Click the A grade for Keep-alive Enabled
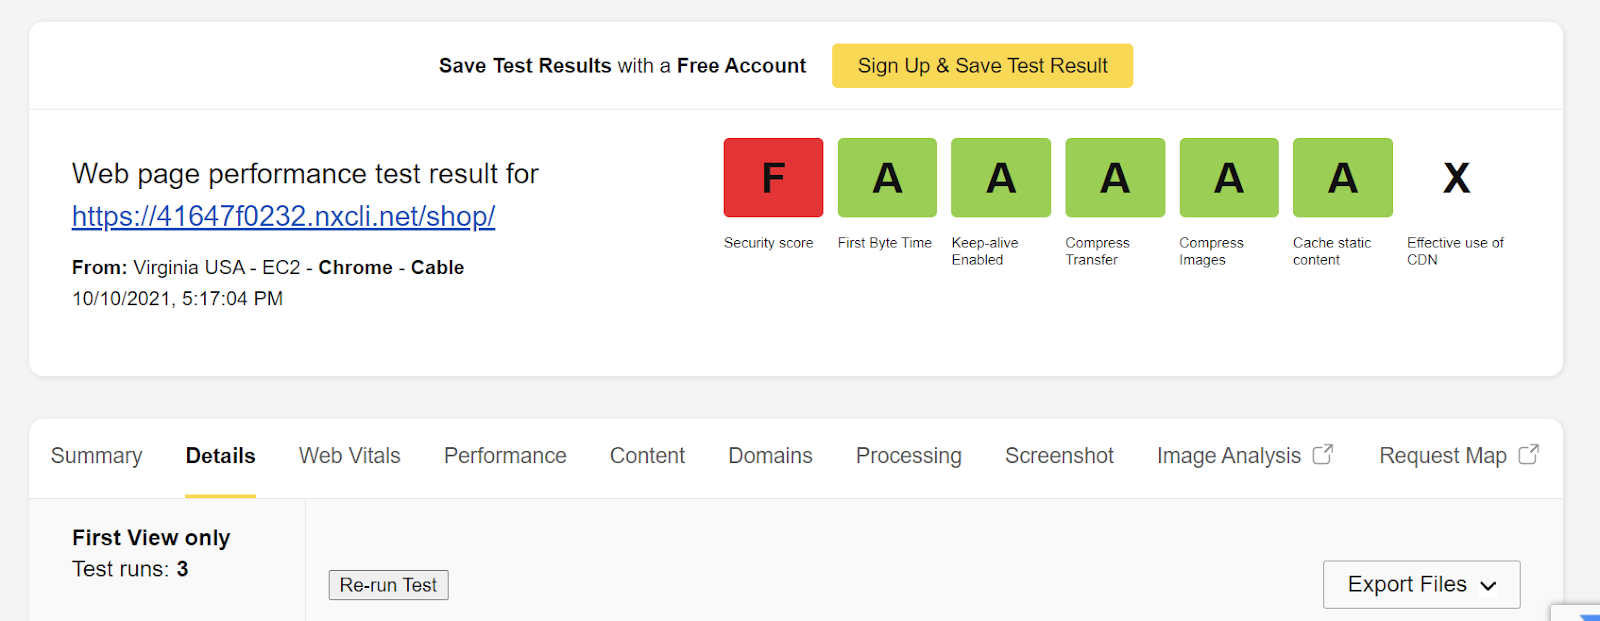The image size is (1600, 621). pyautogui.click(x=1001, y=177)
